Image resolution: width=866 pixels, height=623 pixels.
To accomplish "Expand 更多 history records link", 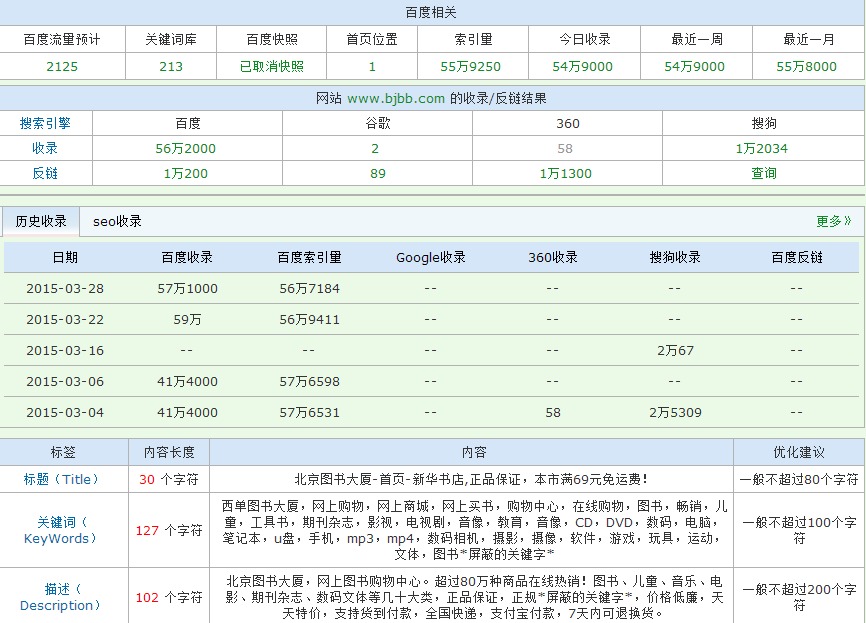I will [833, 221].
